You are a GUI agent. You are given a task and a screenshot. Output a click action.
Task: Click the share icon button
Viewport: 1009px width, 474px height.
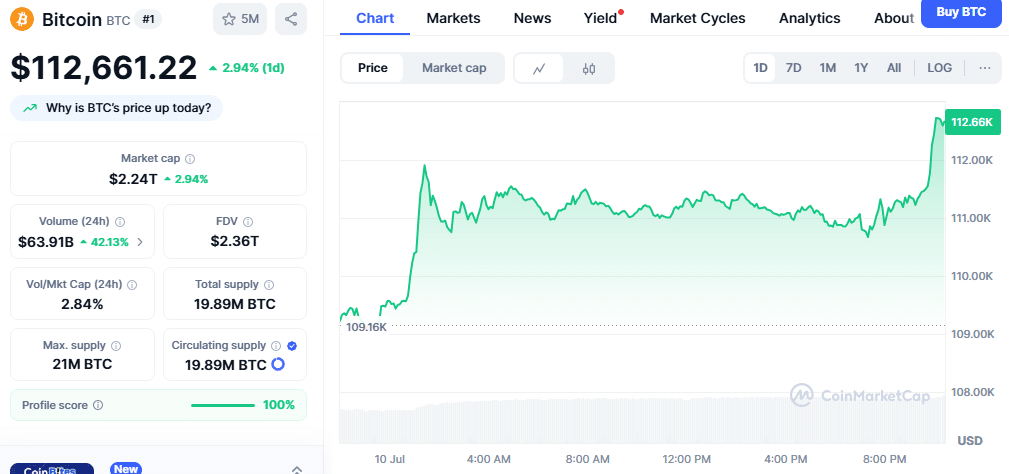pyautogui.click(x=291, y=19)
